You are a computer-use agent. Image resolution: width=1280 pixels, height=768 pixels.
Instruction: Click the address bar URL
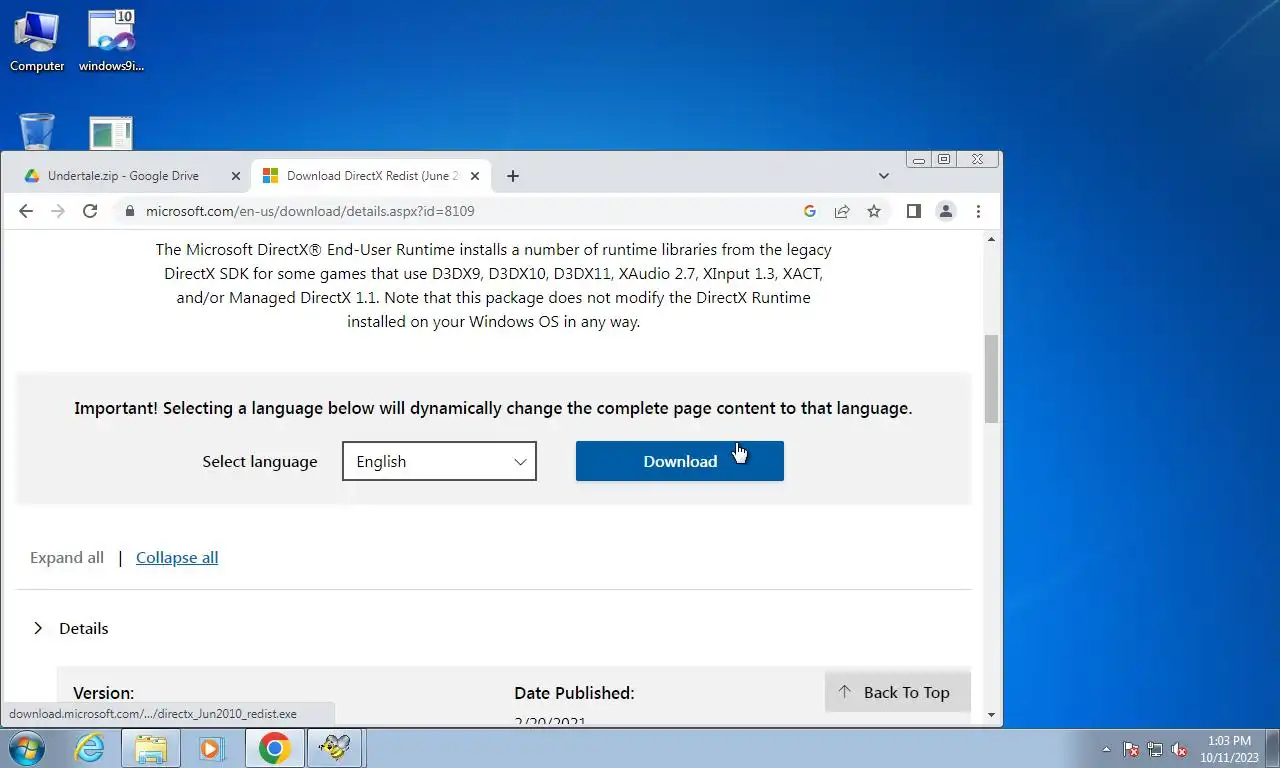pyautogui.click(x=310, y=211)
